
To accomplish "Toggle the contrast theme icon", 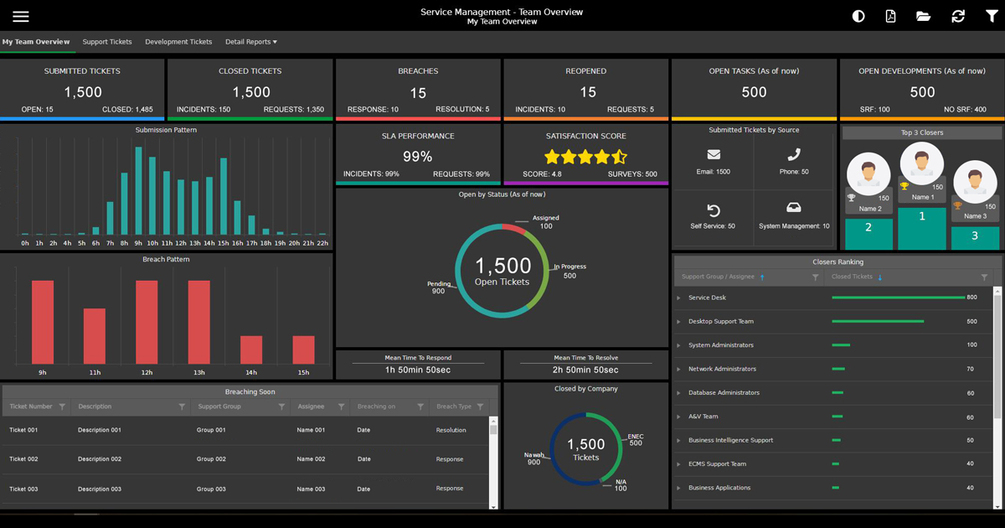I will point(858,17).
